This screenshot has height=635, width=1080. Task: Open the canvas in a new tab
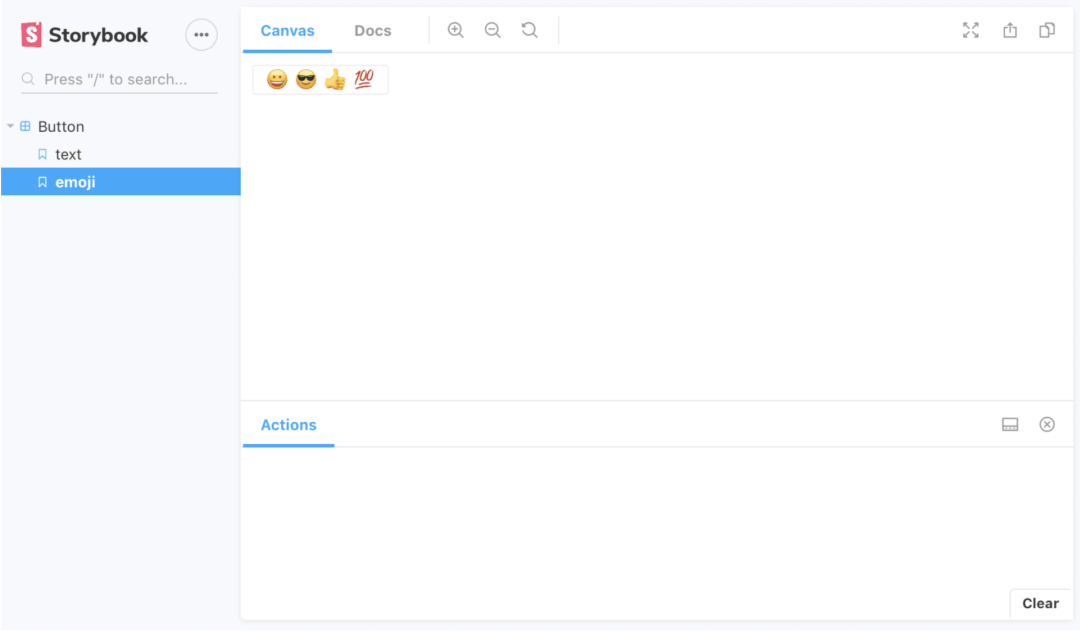point(1010,30)
